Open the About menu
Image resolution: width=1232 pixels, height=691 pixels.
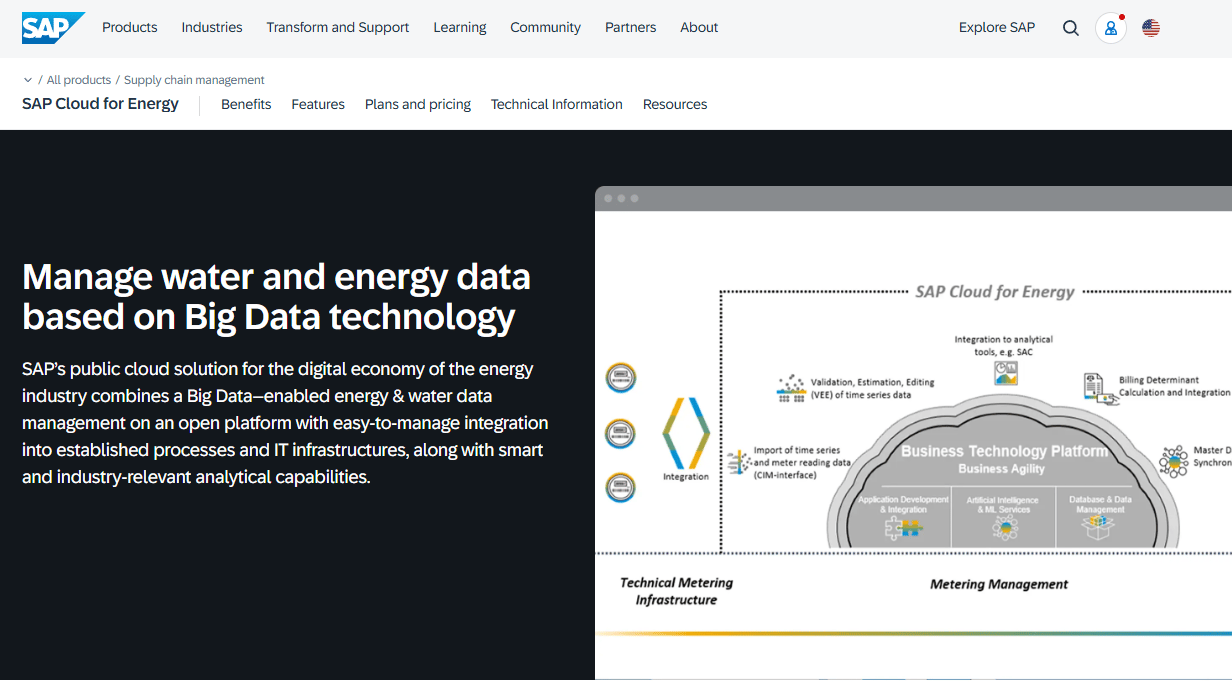(699, 27)
